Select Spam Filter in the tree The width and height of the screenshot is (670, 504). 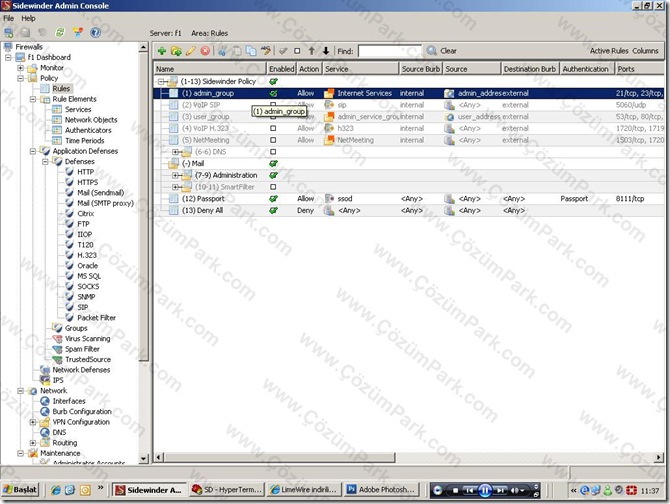click(x=82, y=349)
